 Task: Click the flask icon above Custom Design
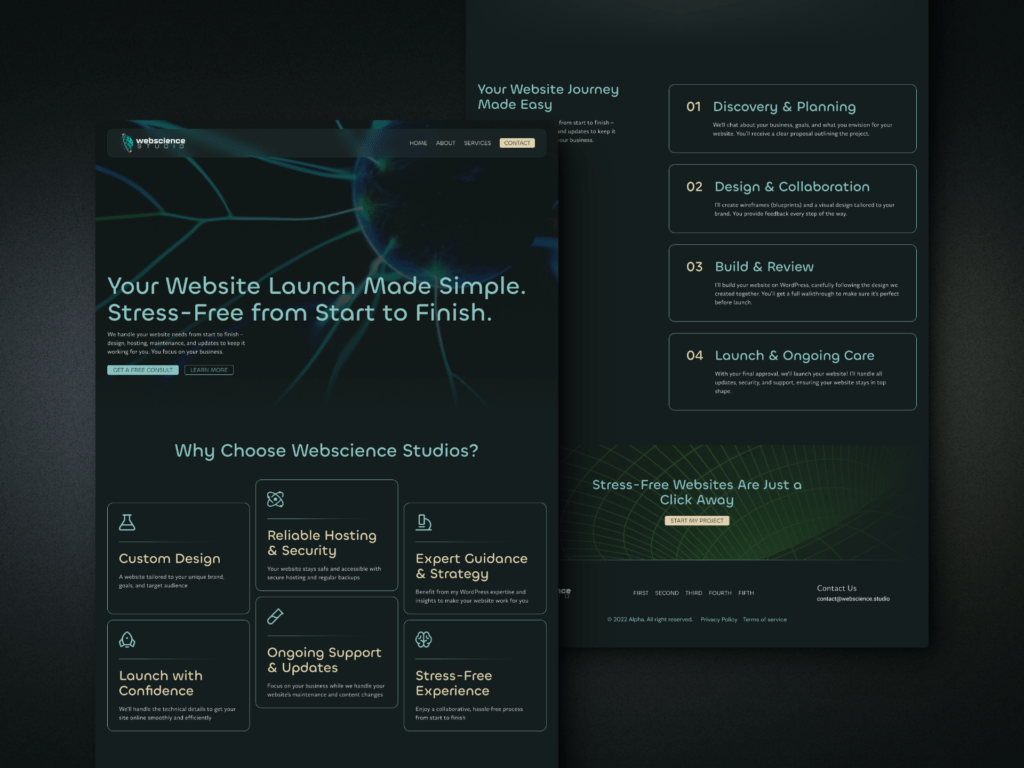tap(127, 522)
